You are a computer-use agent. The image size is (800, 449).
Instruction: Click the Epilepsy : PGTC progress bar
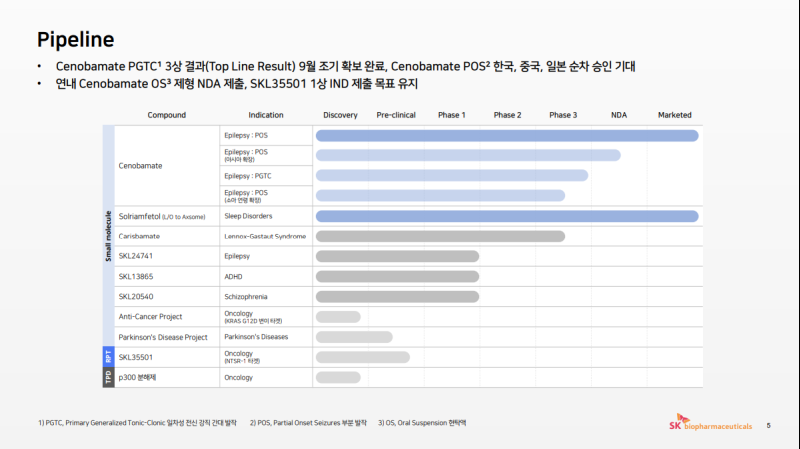coord(451,175)
